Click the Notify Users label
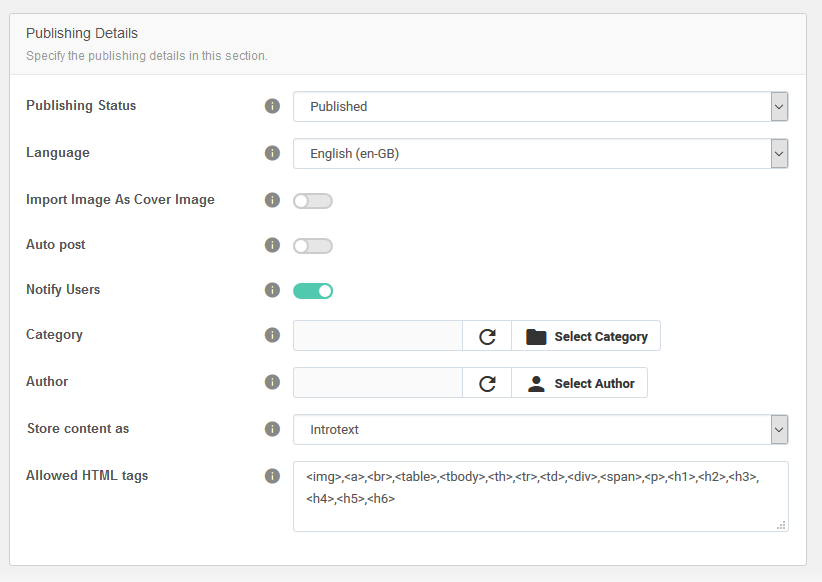This screenshot has height=582, width=822. click(x=63, y=289)
